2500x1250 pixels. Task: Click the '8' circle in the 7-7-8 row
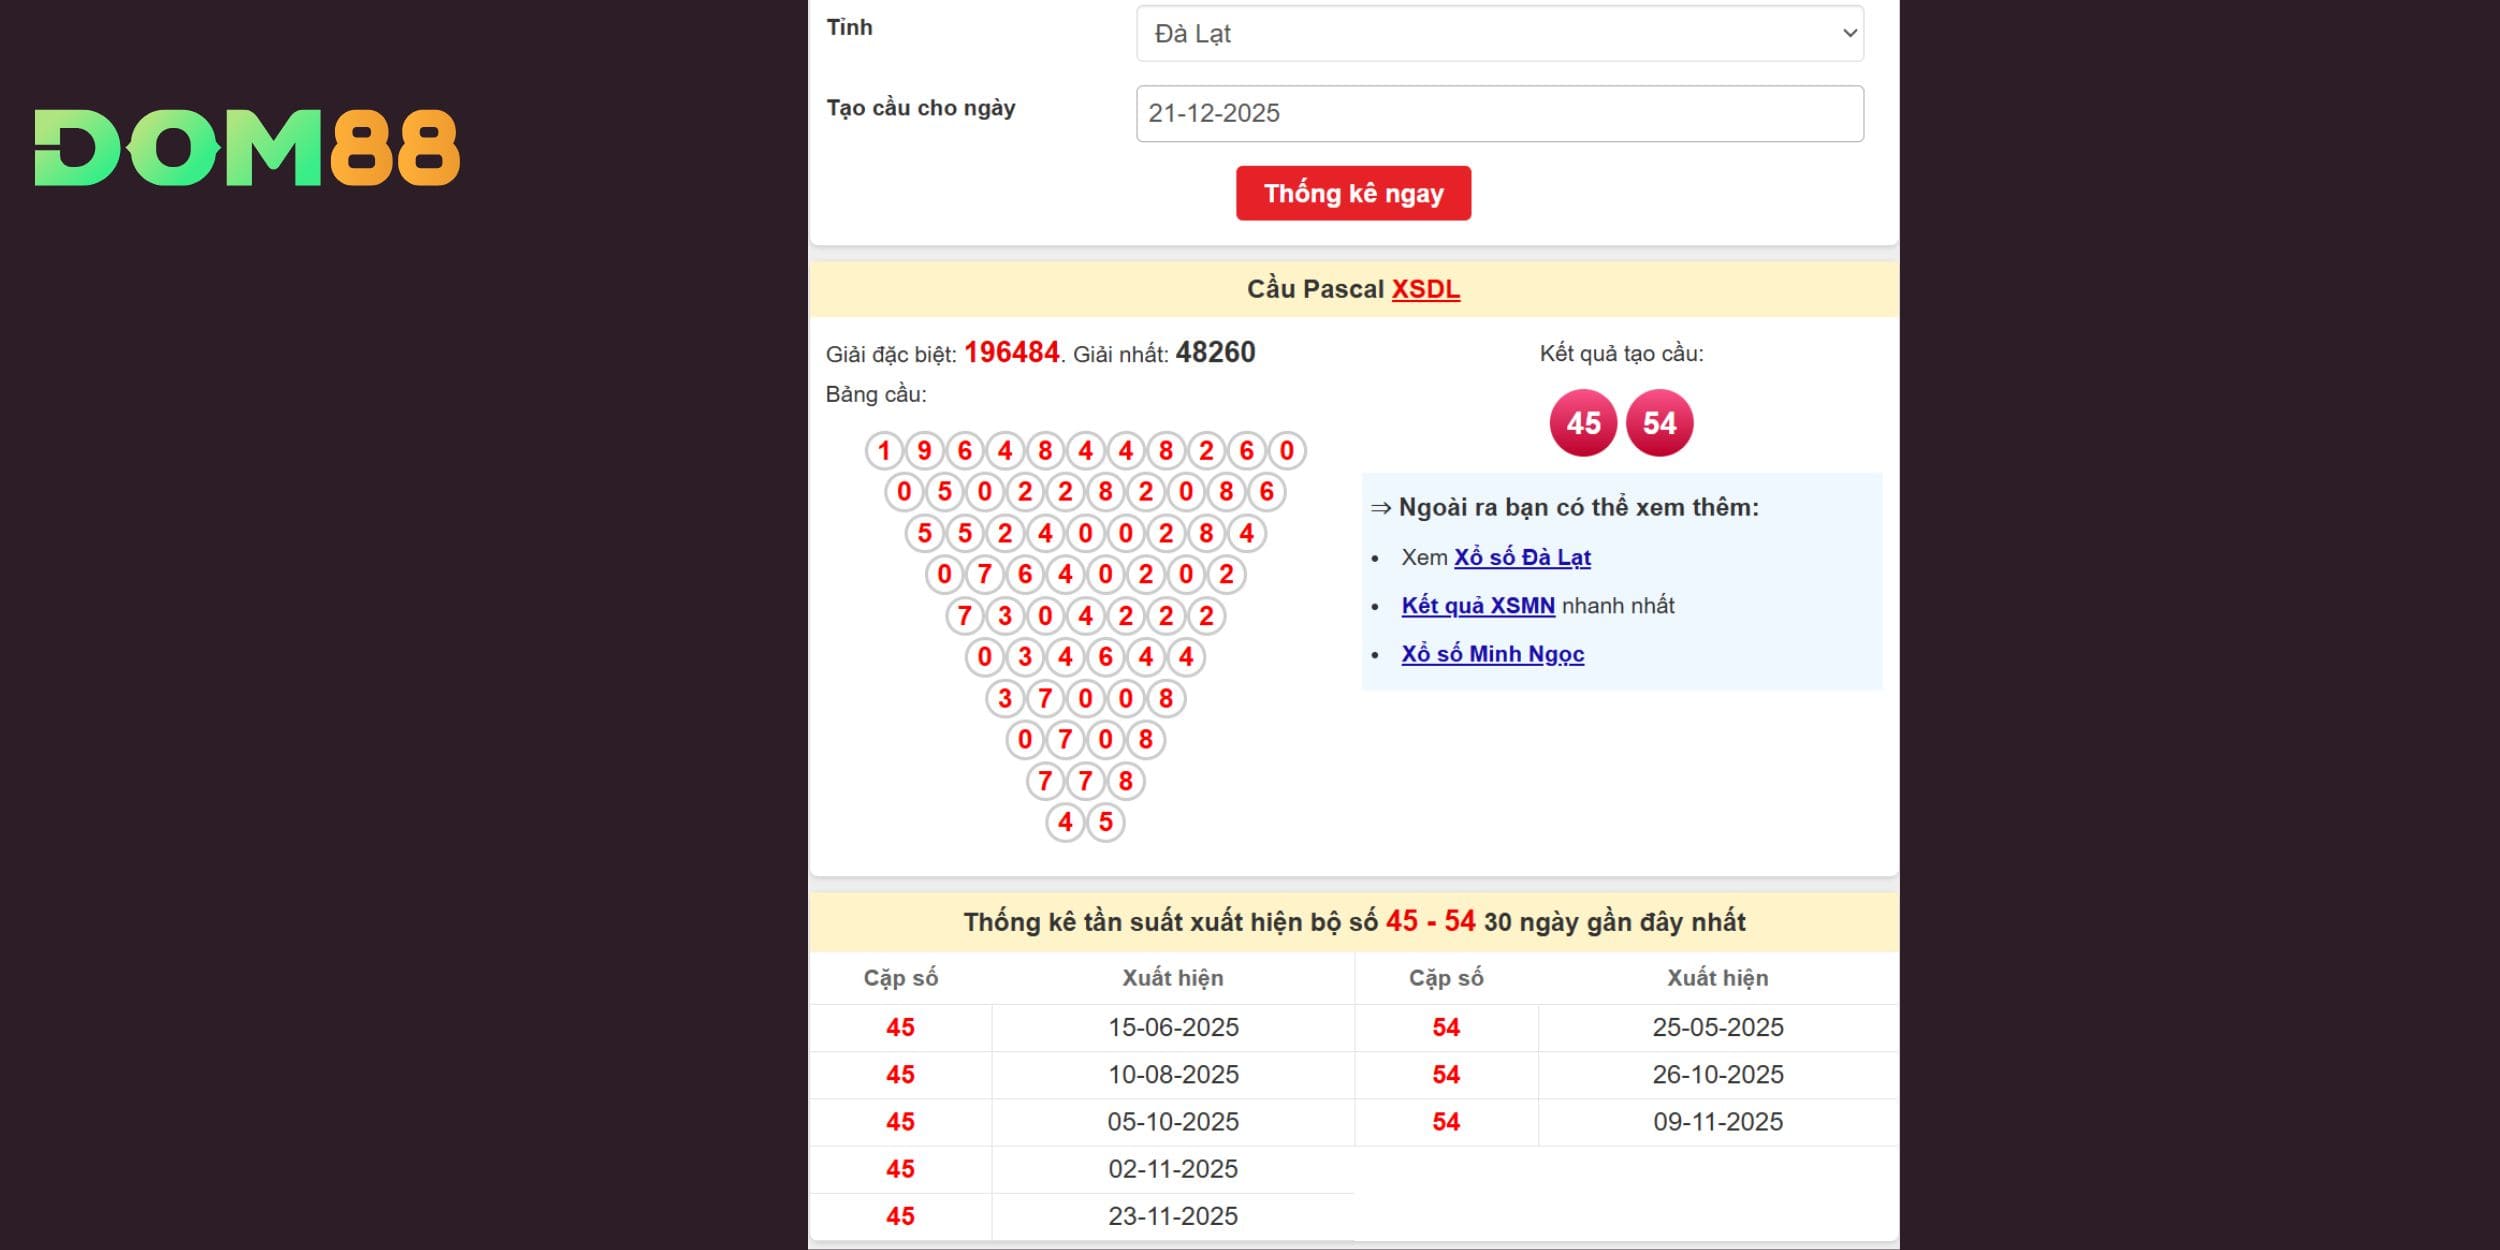pyautogui.click(x=1125, y=781)
